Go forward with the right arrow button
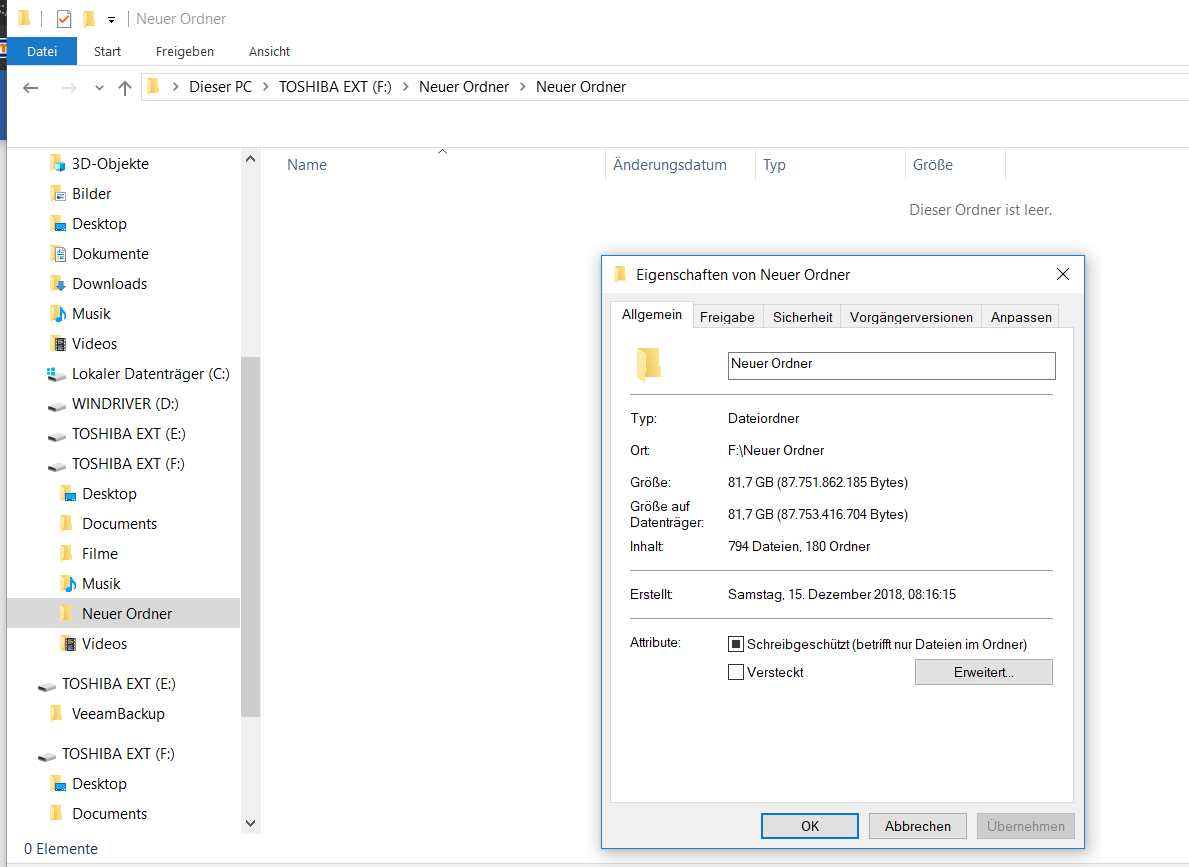 tap(69, 88)
